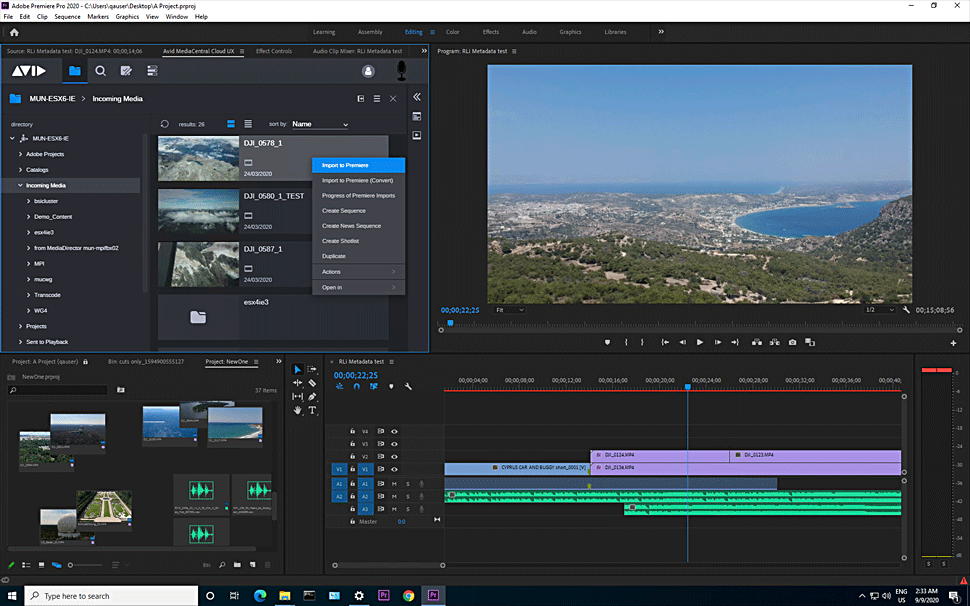Expand the Adobe Projects tree node
The image size is (970, 606).
20,154
